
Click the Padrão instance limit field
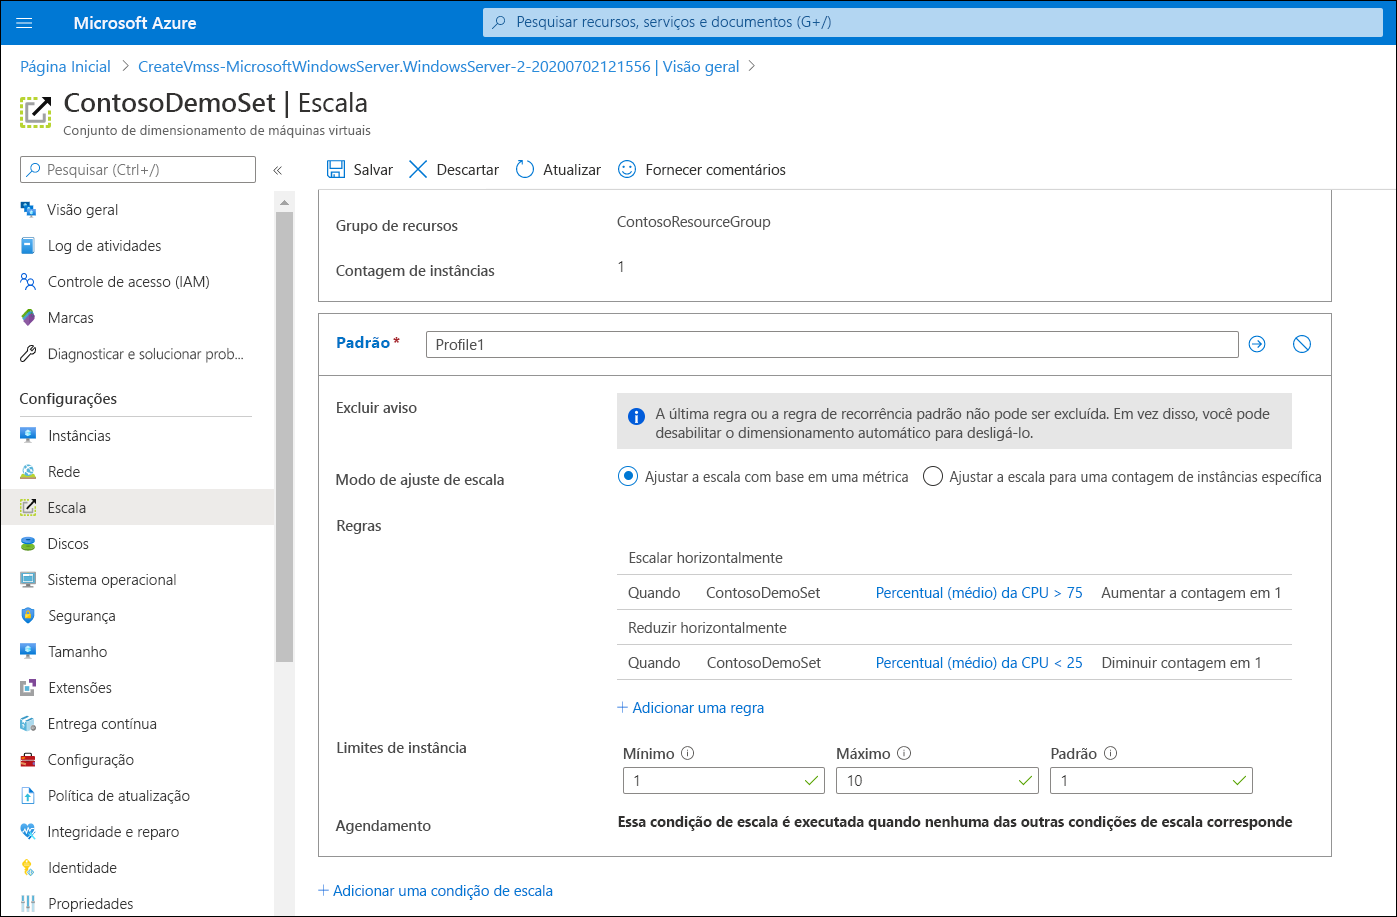pyautogui.click(x=1151, y=781)
